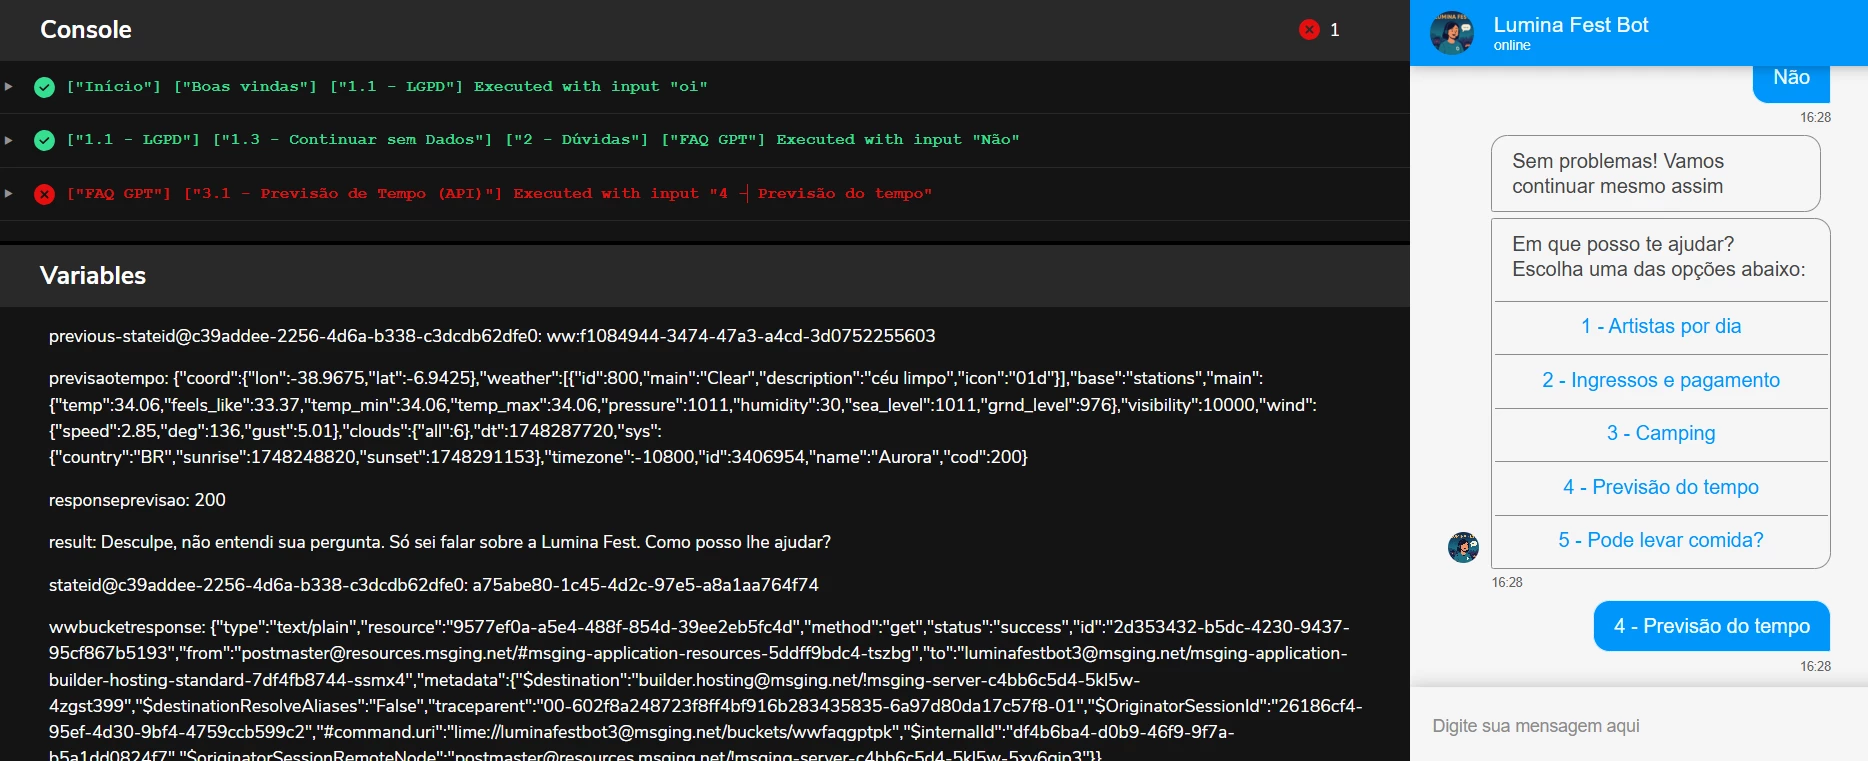
Task: Click the red error counter icon in Console header
Action: coord(1309,30)
